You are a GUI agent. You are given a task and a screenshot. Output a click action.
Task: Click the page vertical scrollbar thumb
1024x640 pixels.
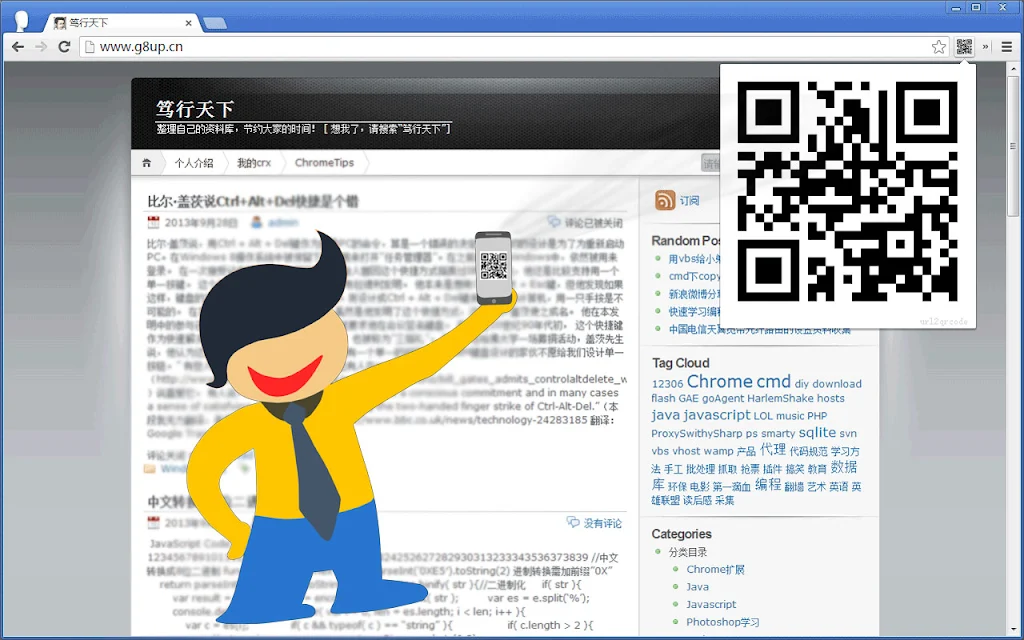coord(1013,147)
